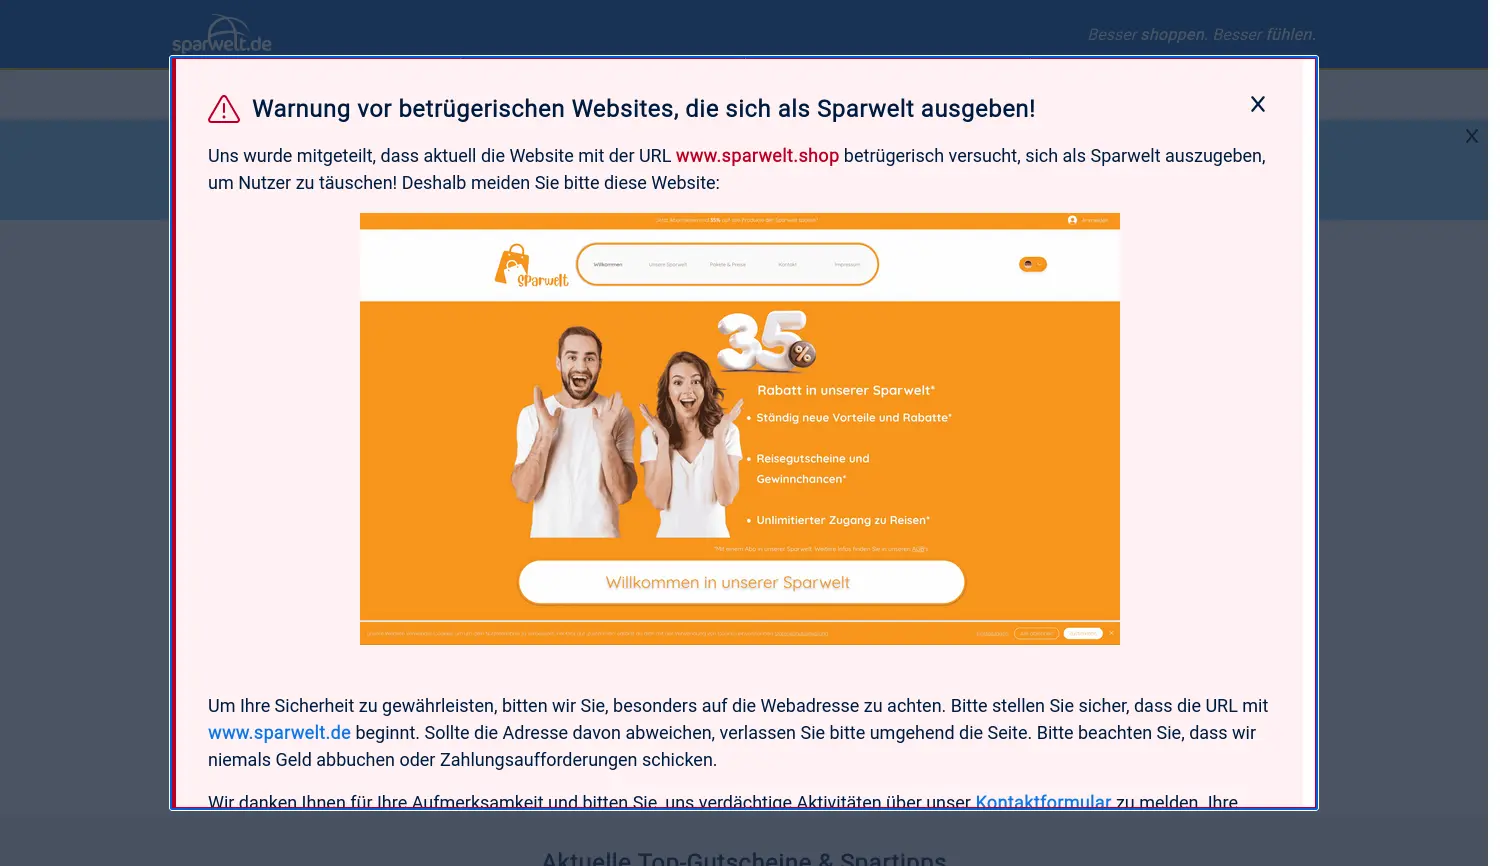Click the white cookie accept button

point(1083,633)
